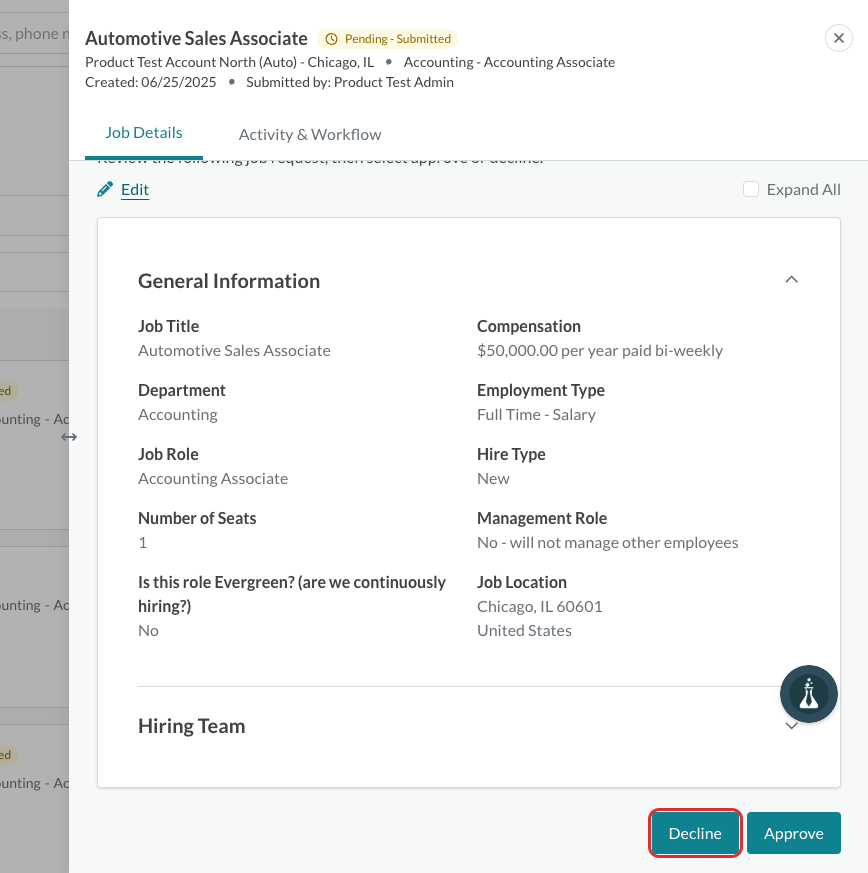Click the management role value text

607,543
